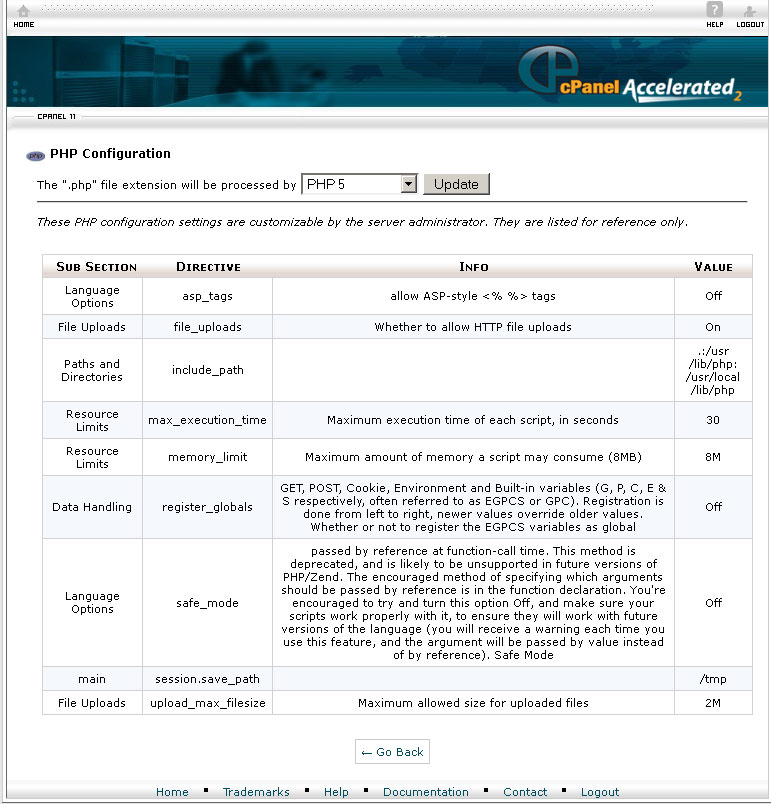
Task: Click the Go Back button
Action: pyautogui.click(x=392, y=752)
